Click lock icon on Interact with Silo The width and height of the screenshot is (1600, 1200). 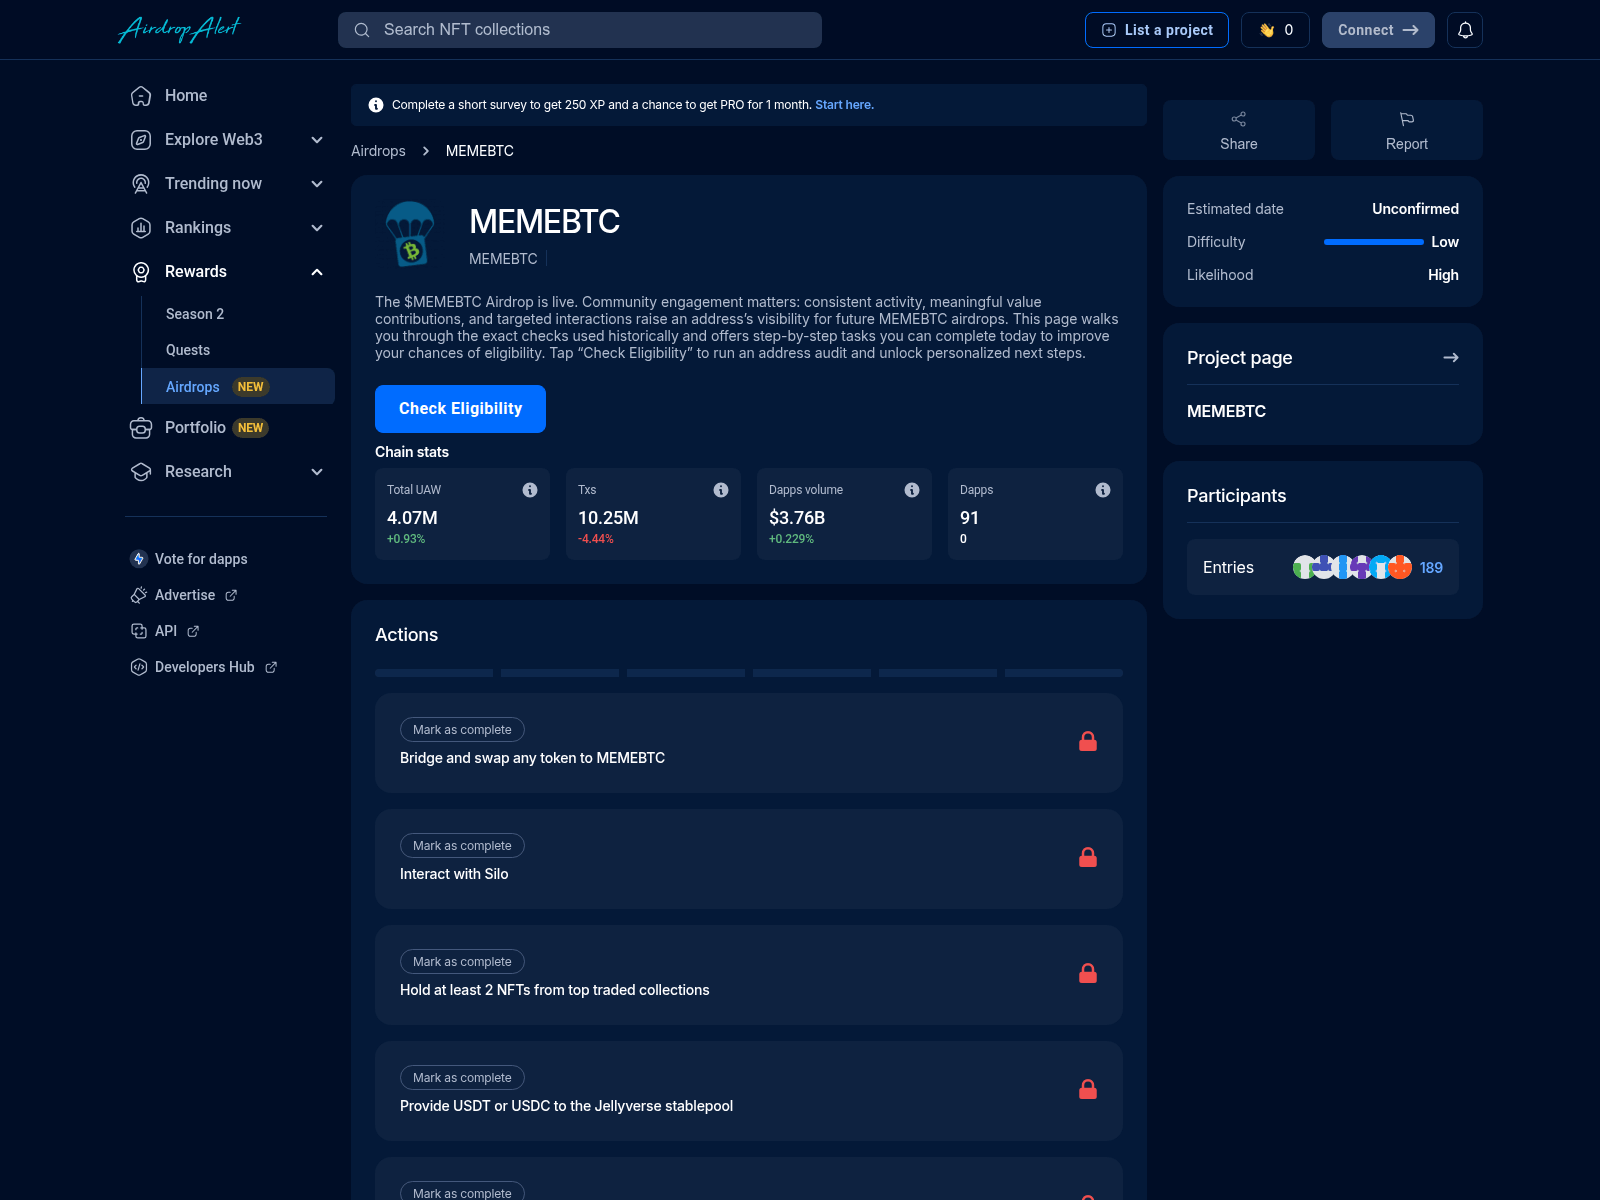(1088, 857)
